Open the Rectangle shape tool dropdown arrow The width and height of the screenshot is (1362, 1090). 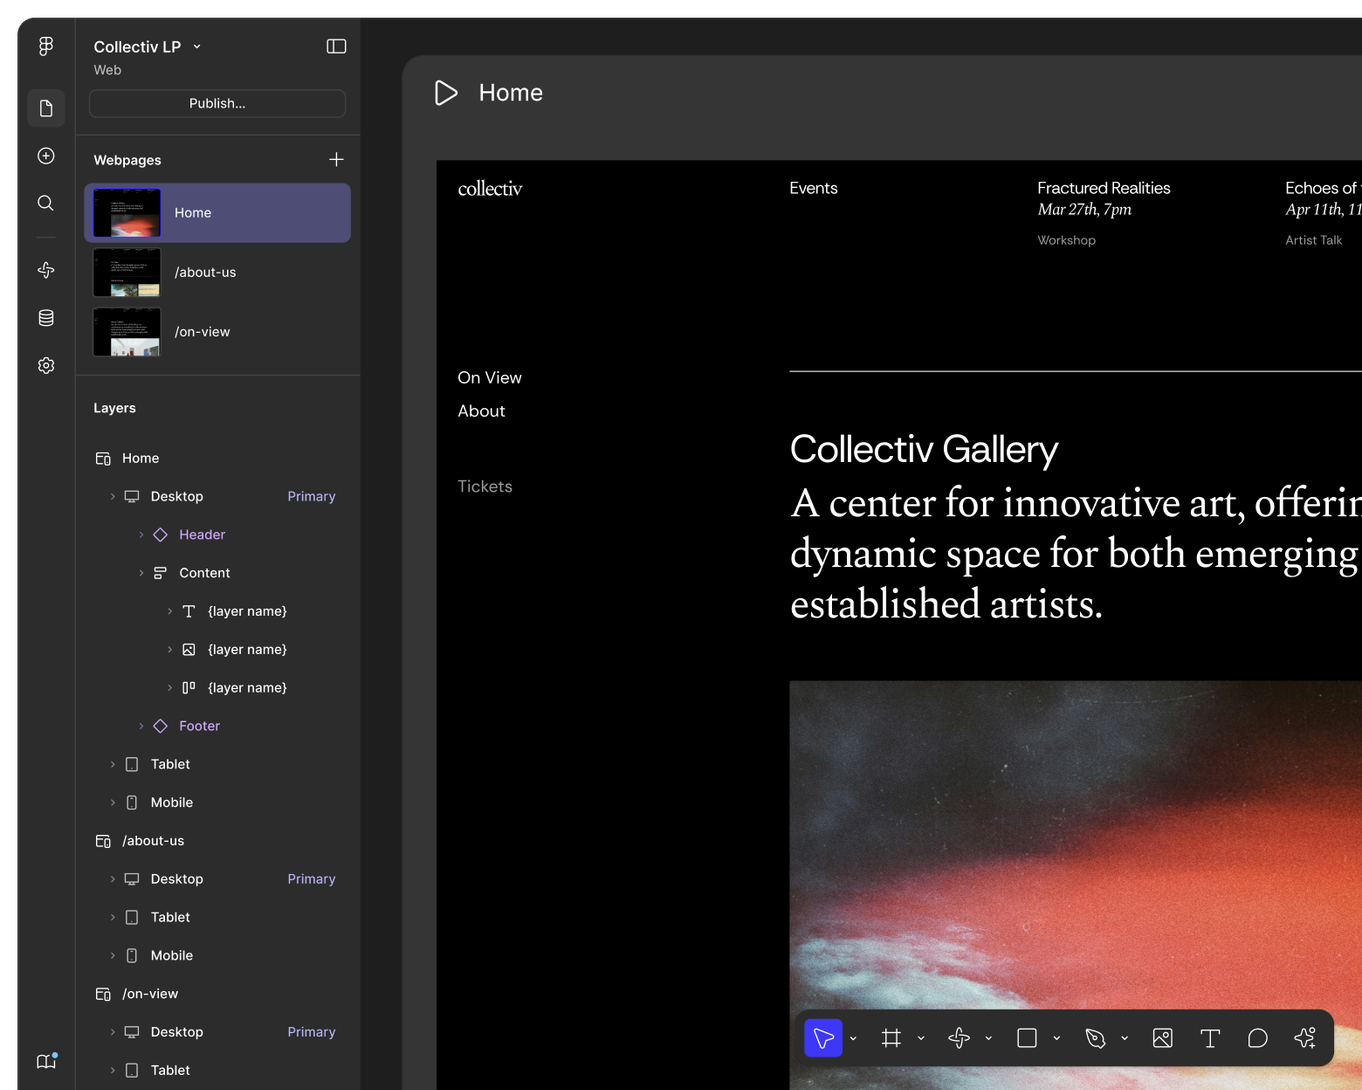point(1057,1038)
